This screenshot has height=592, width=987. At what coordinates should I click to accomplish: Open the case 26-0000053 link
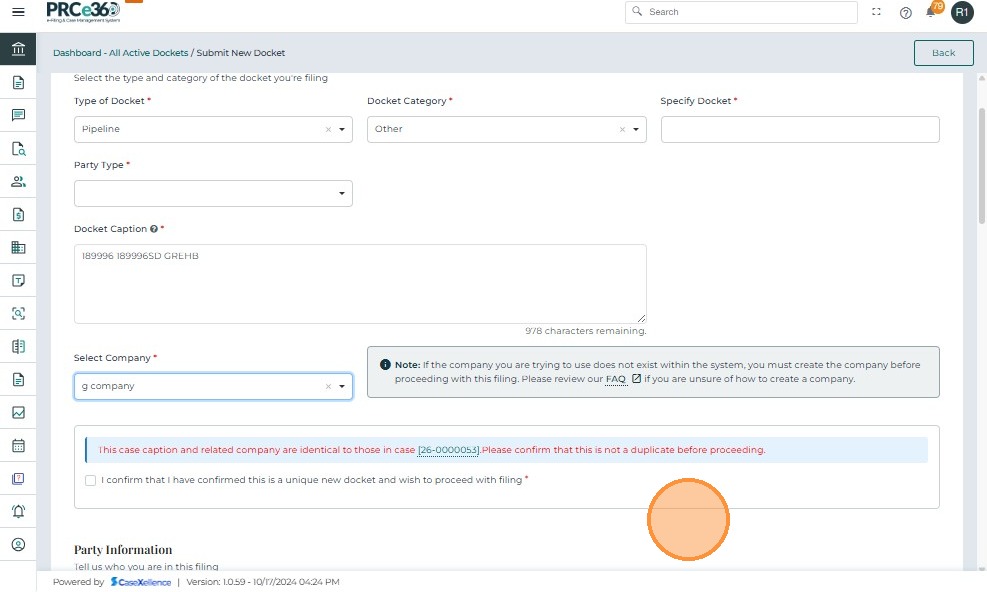[448, 450]
